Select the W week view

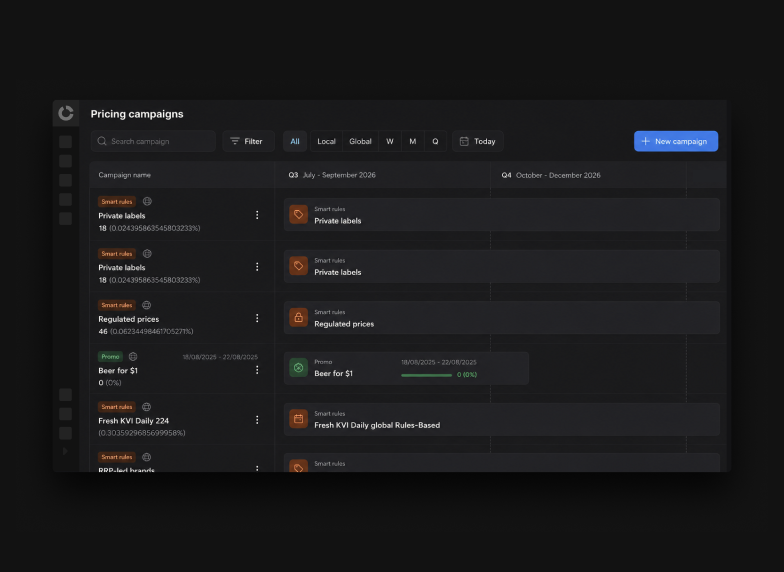390,142
